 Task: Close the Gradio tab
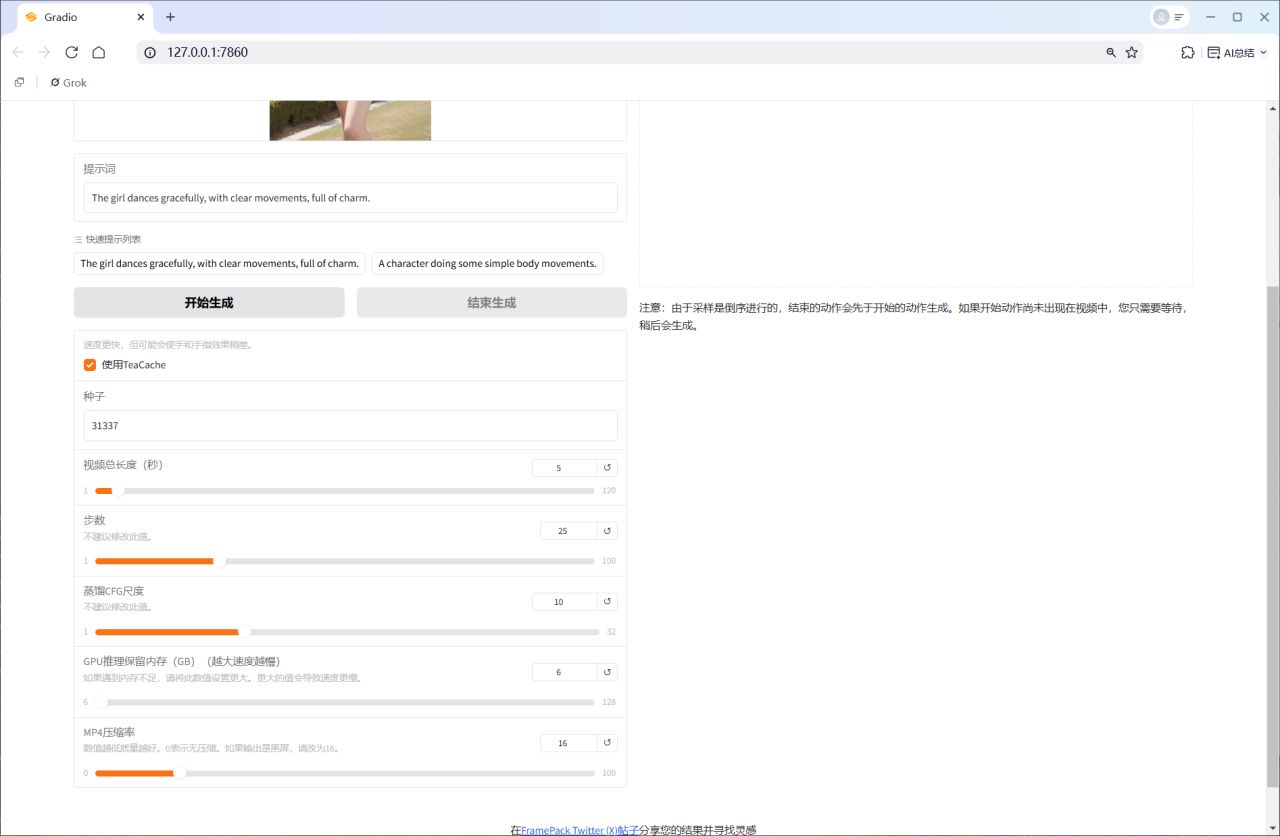(x=140, y=17)
